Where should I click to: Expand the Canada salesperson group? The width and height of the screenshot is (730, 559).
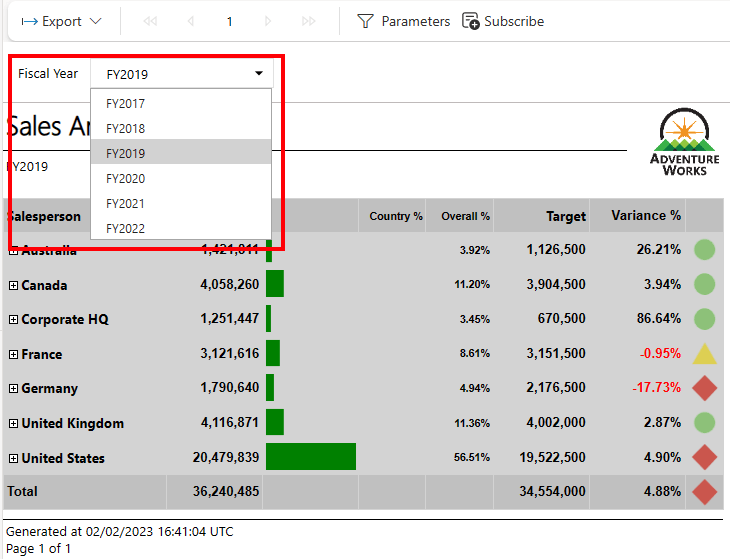(13, 286)
